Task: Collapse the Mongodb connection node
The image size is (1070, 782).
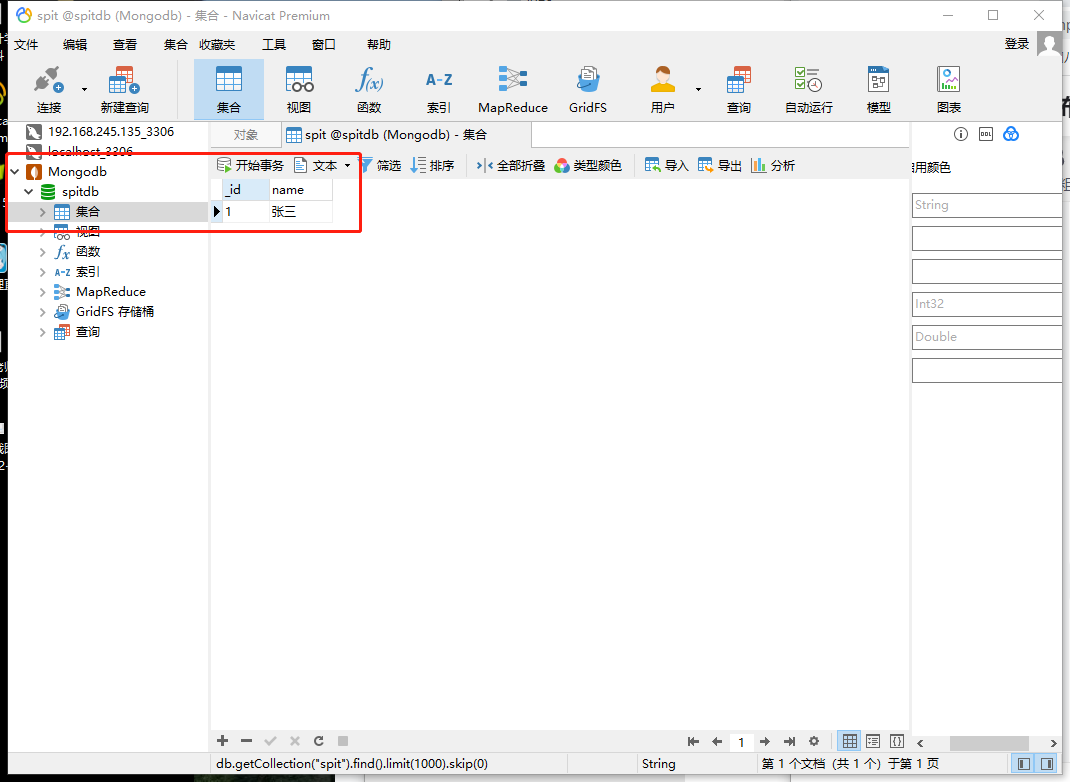Action: (x=15, y=171)
